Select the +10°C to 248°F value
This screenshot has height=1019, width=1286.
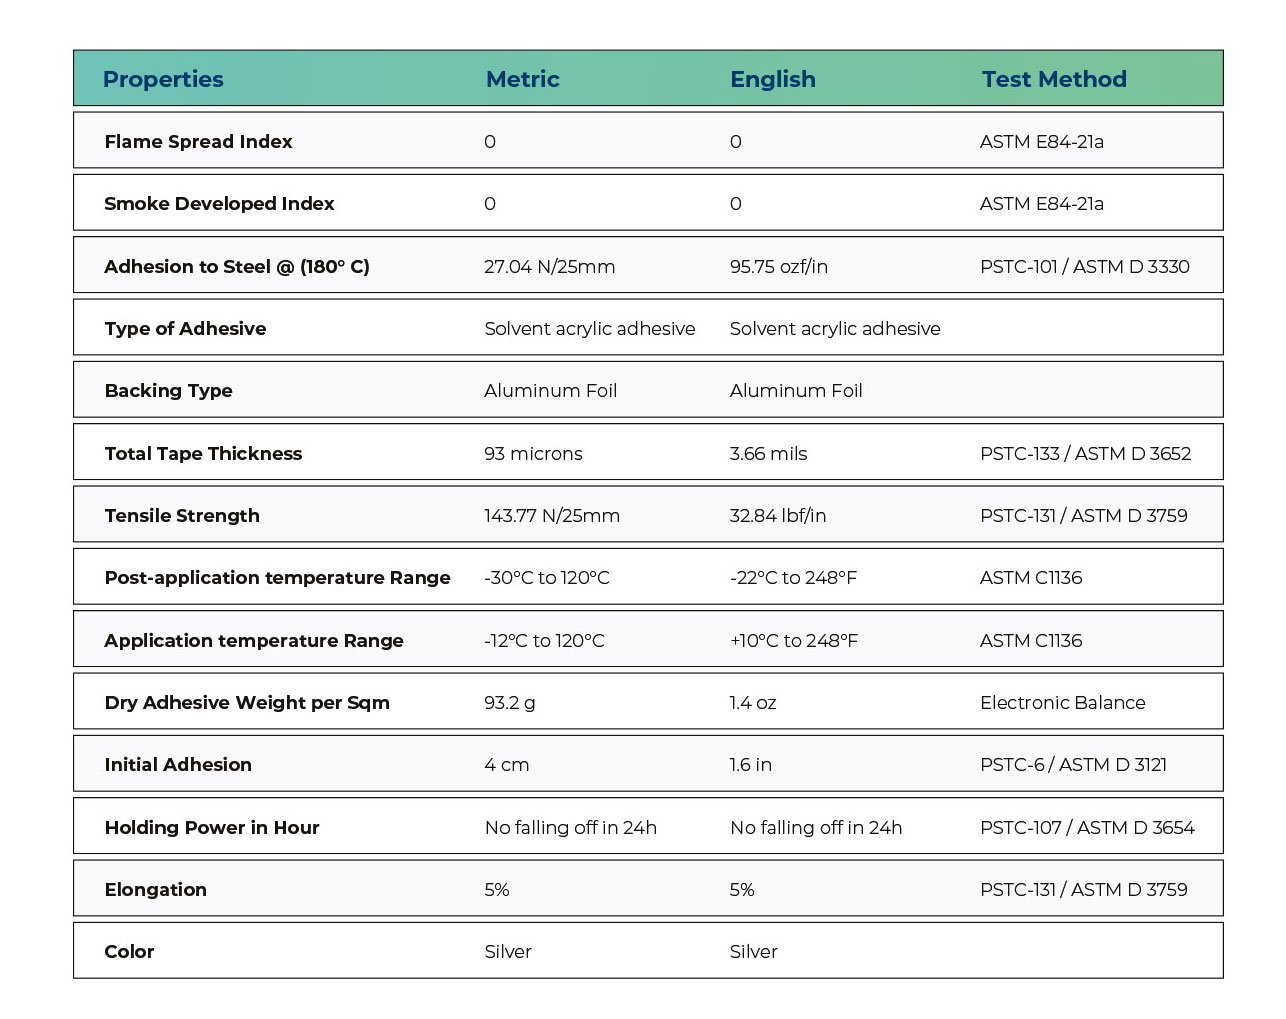pos(793,641)
